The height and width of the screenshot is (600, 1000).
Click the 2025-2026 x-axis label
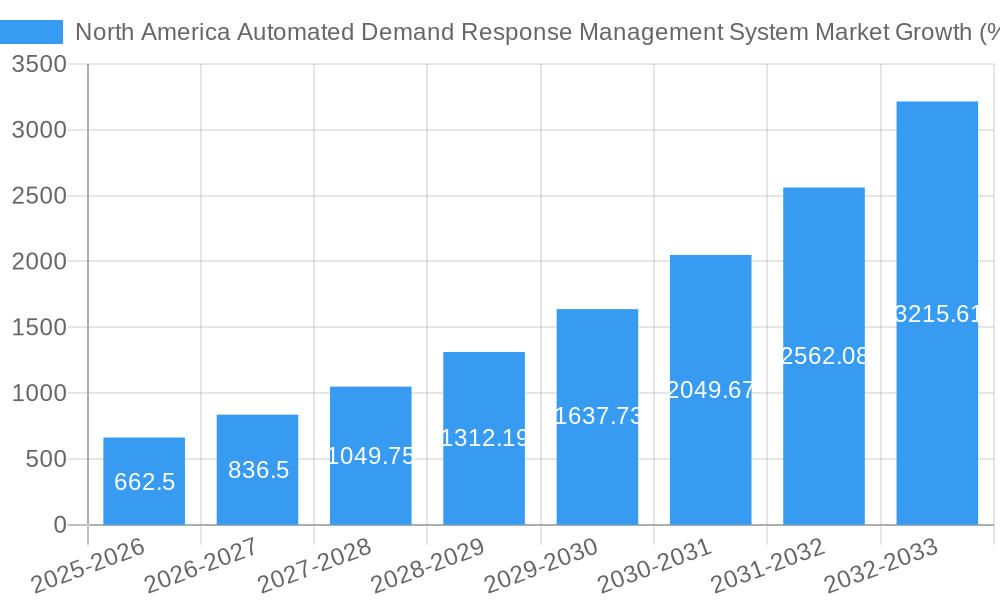(x=89, y=565)
